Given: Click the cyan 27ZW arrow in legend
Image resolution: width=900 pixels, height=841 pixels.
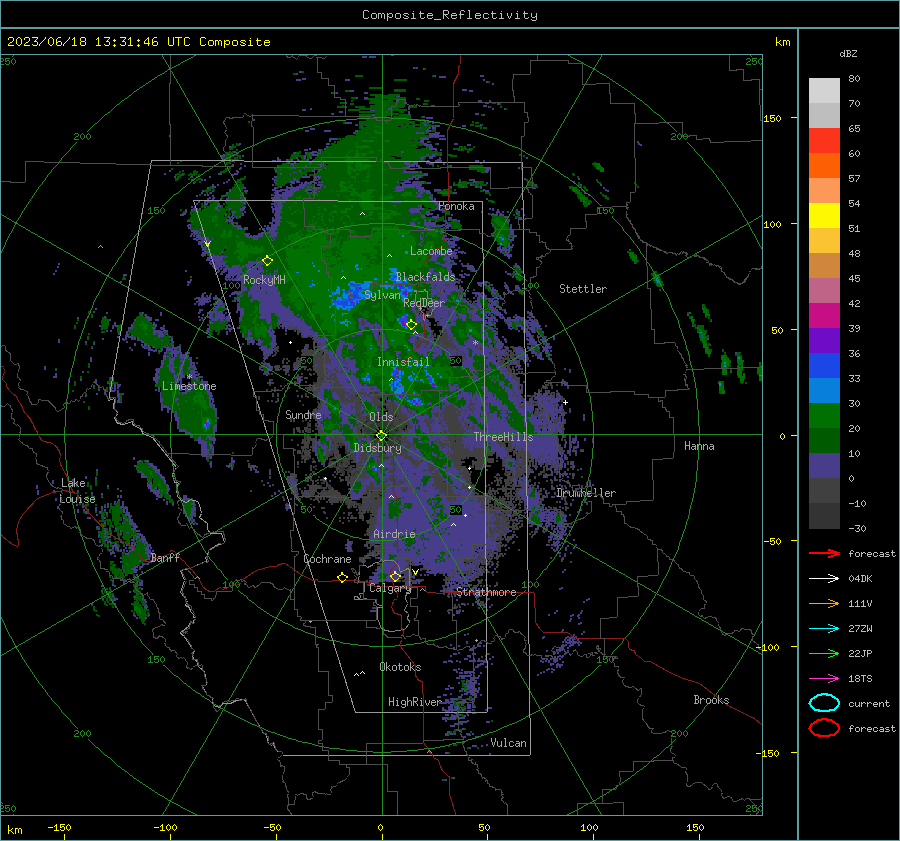Looking at the screenshot, I should (x=824, y=629).
